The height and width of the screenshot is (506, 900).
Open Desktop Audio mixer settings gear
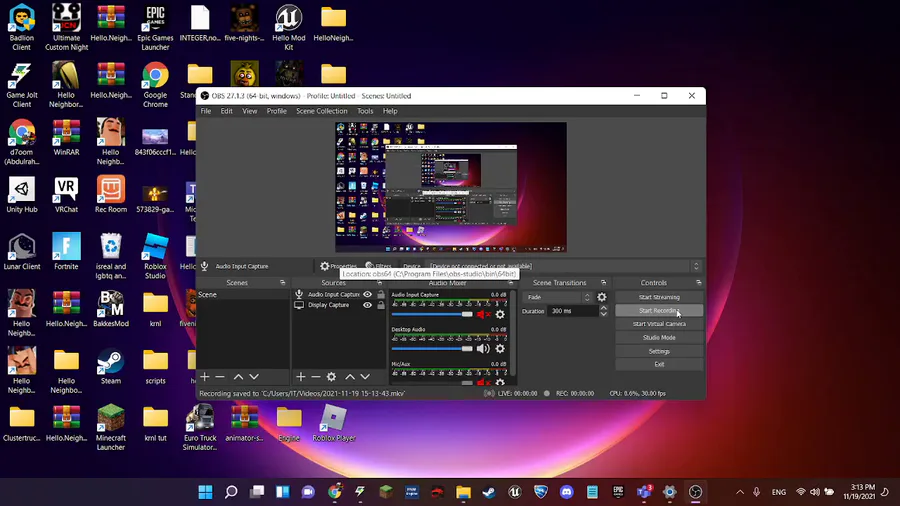click(x=500, y=349)
